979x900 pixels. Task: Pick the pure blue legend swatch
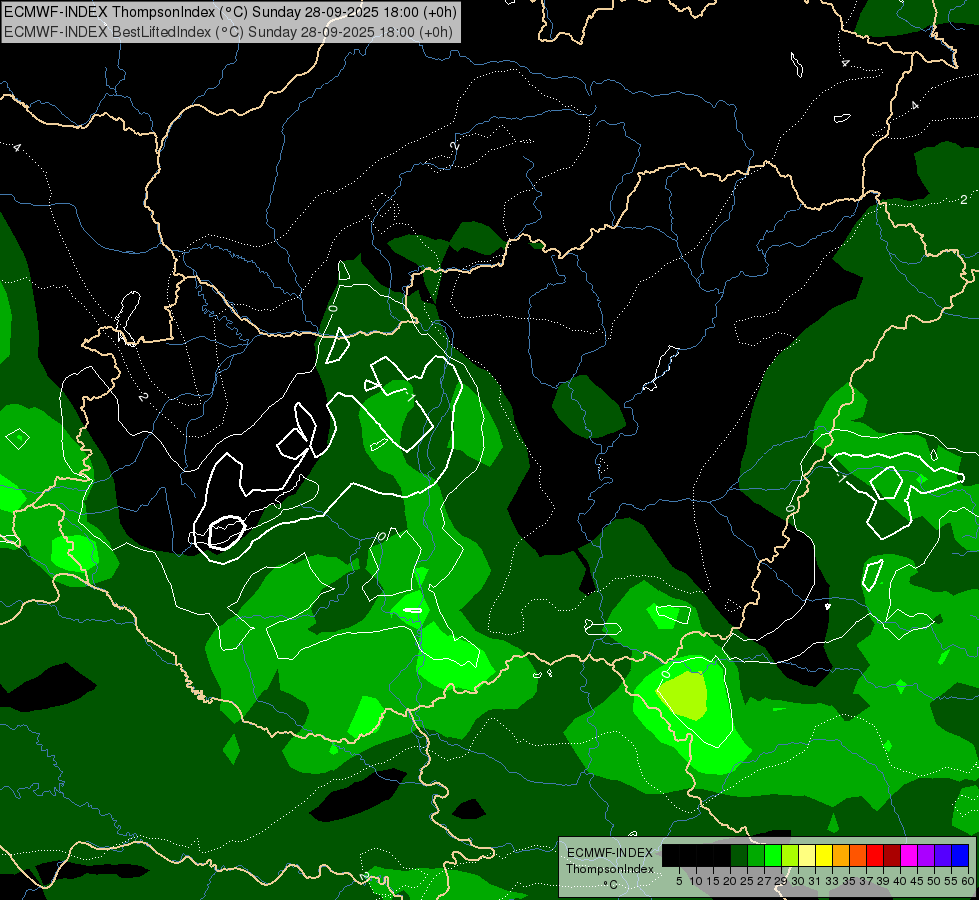pyautogui.click(x=960, y=855)
